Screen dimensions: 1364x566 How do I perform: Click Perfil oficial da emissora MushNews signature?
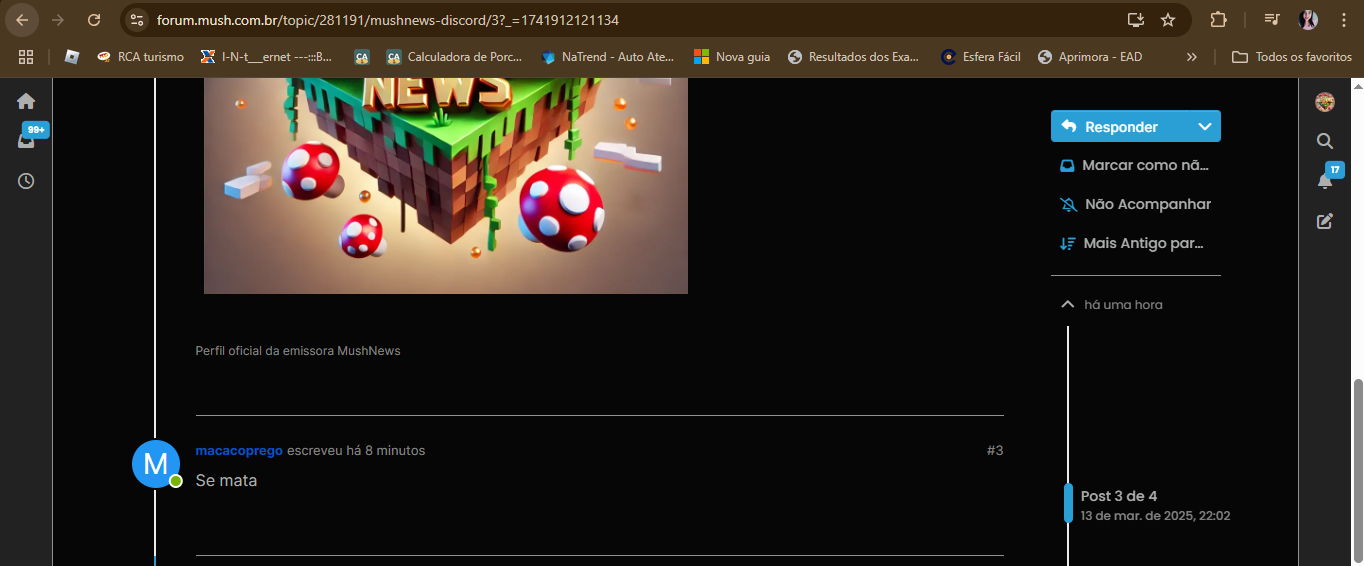[x=298, y=351]
